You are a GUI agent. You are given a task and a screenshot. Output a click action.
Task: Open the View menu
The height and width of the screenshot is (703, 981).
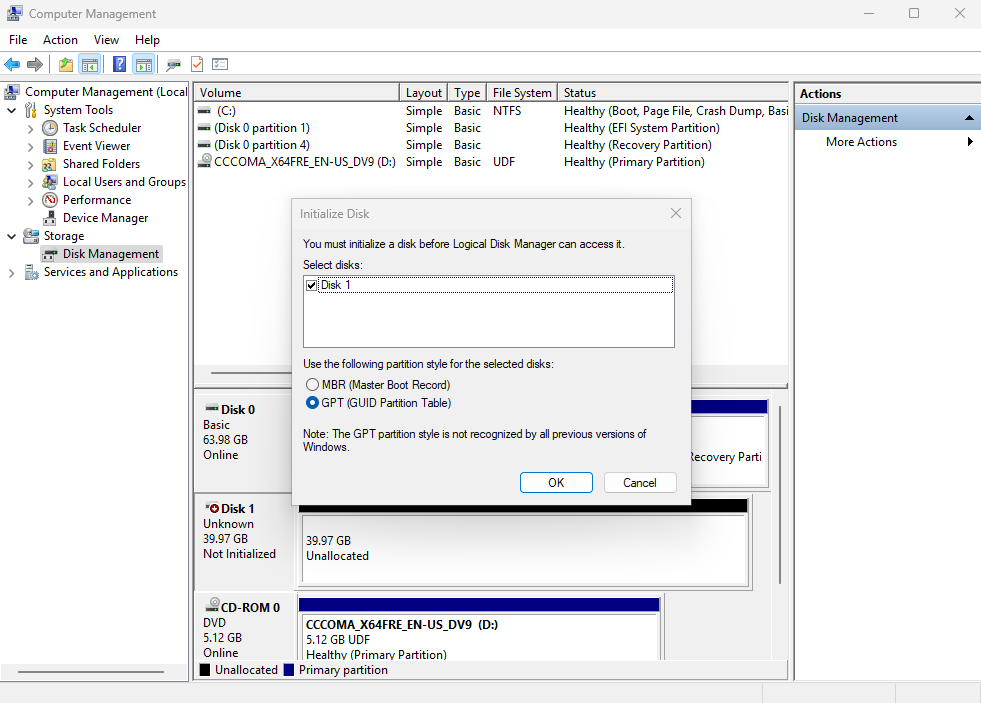point(106,40)
